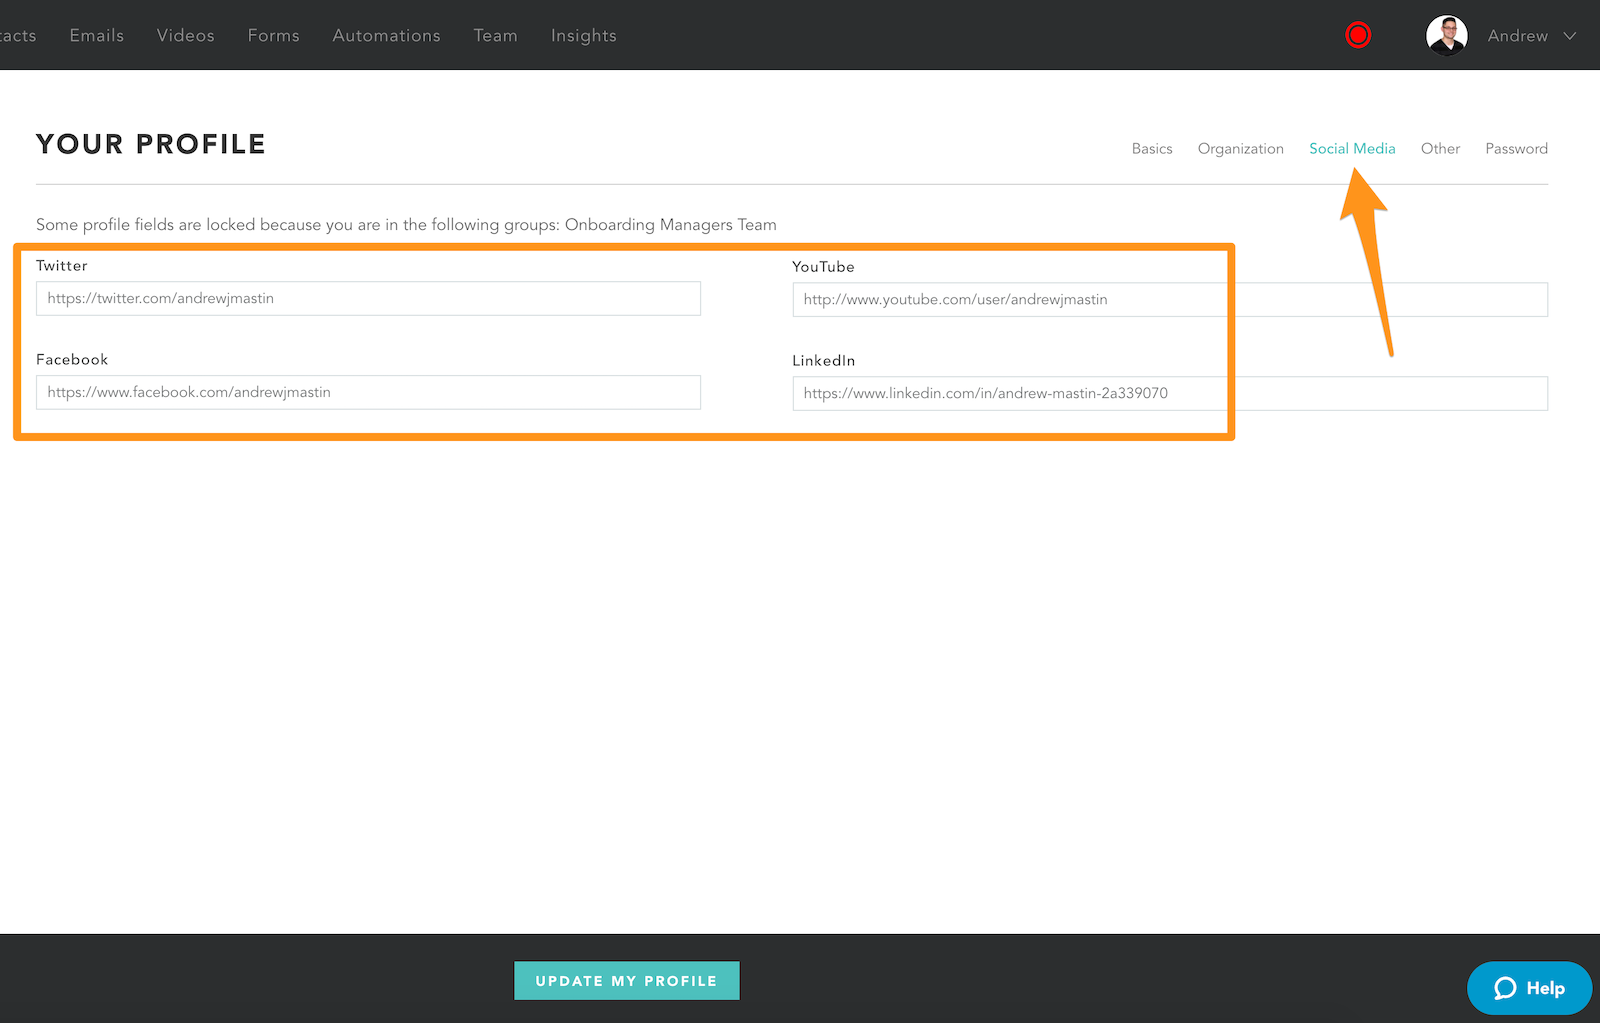The height and width of the screenshot is (1023, 1600).
Task: Click the red recording indicator icon
Action: pos(1358,35)
